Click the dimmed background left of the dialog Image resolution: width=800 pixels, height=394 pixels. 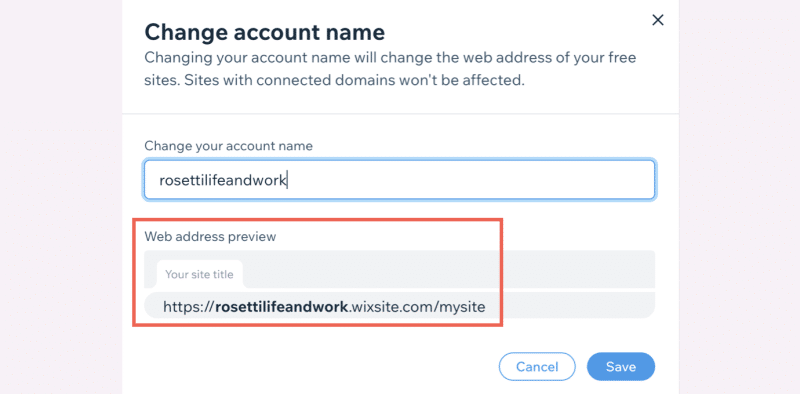[61, 197]
